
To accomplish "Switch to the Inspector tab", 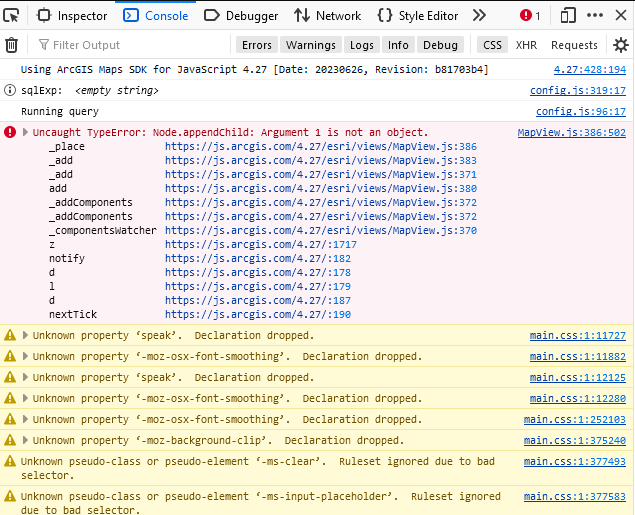I will click(72, 16).
